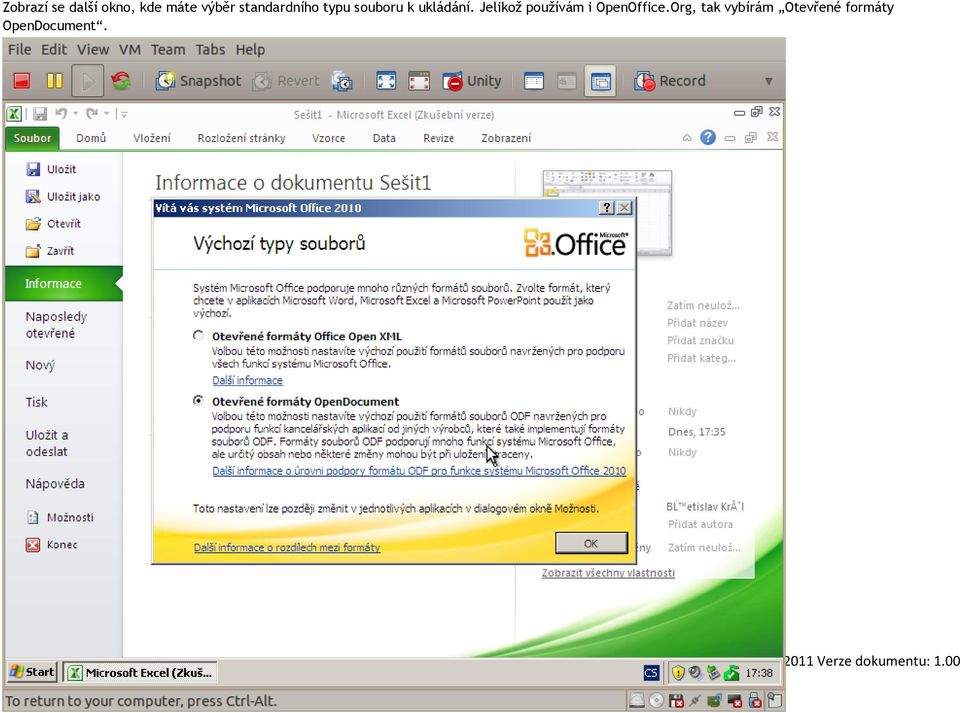This screenshot has width=960, height=713.
Task: Click the Reset VM circular arrows icon
Action: click(x=121, y=81)
